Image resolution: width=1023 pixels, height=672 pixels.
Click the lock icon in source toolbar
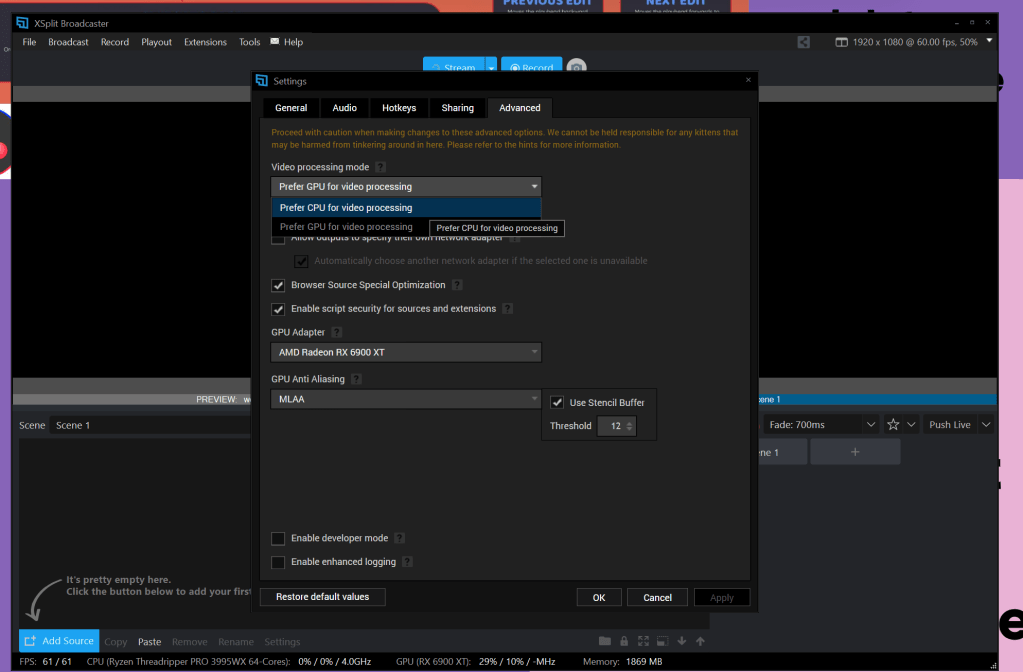click(624, 641)
